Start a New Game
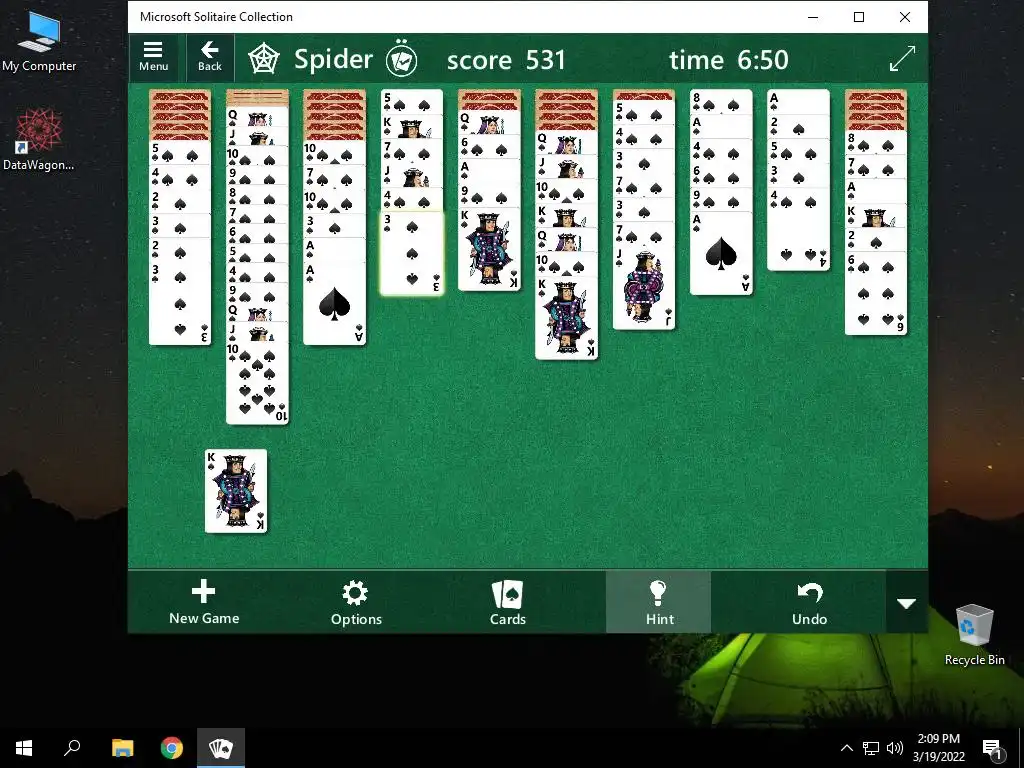Image resolution: width=1024 pixels, height=768 pixels. [x=204, y=602]
